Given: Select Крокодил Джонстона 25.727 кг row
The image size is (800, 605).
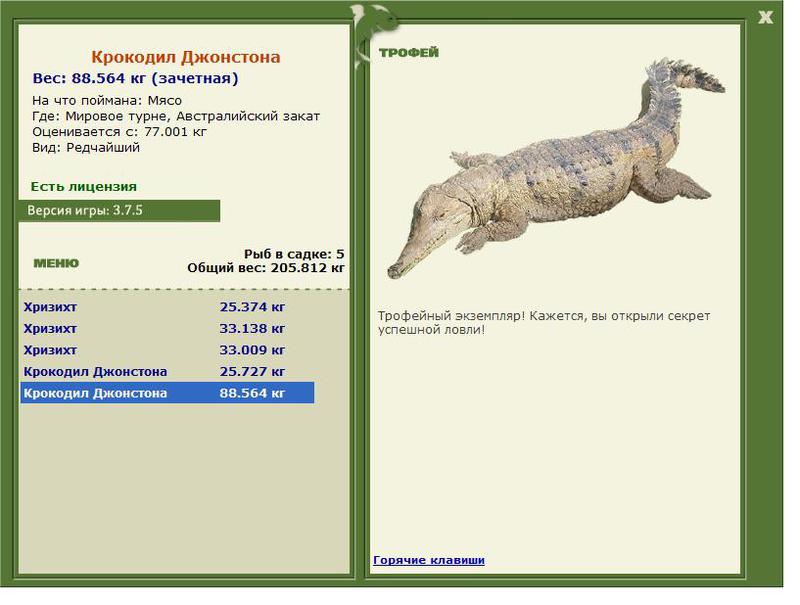Looking at the screenshot, I should pos(167,371).
